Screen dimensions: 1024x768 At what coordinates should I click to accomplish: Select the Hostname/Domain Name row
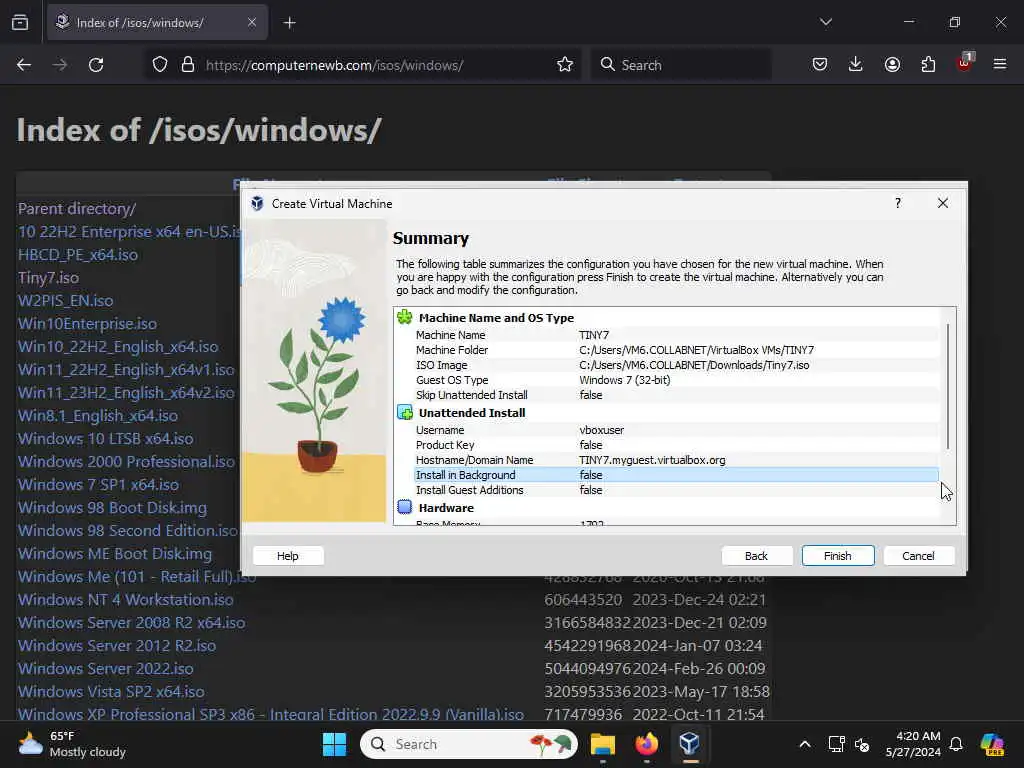[x=677, y=460]
